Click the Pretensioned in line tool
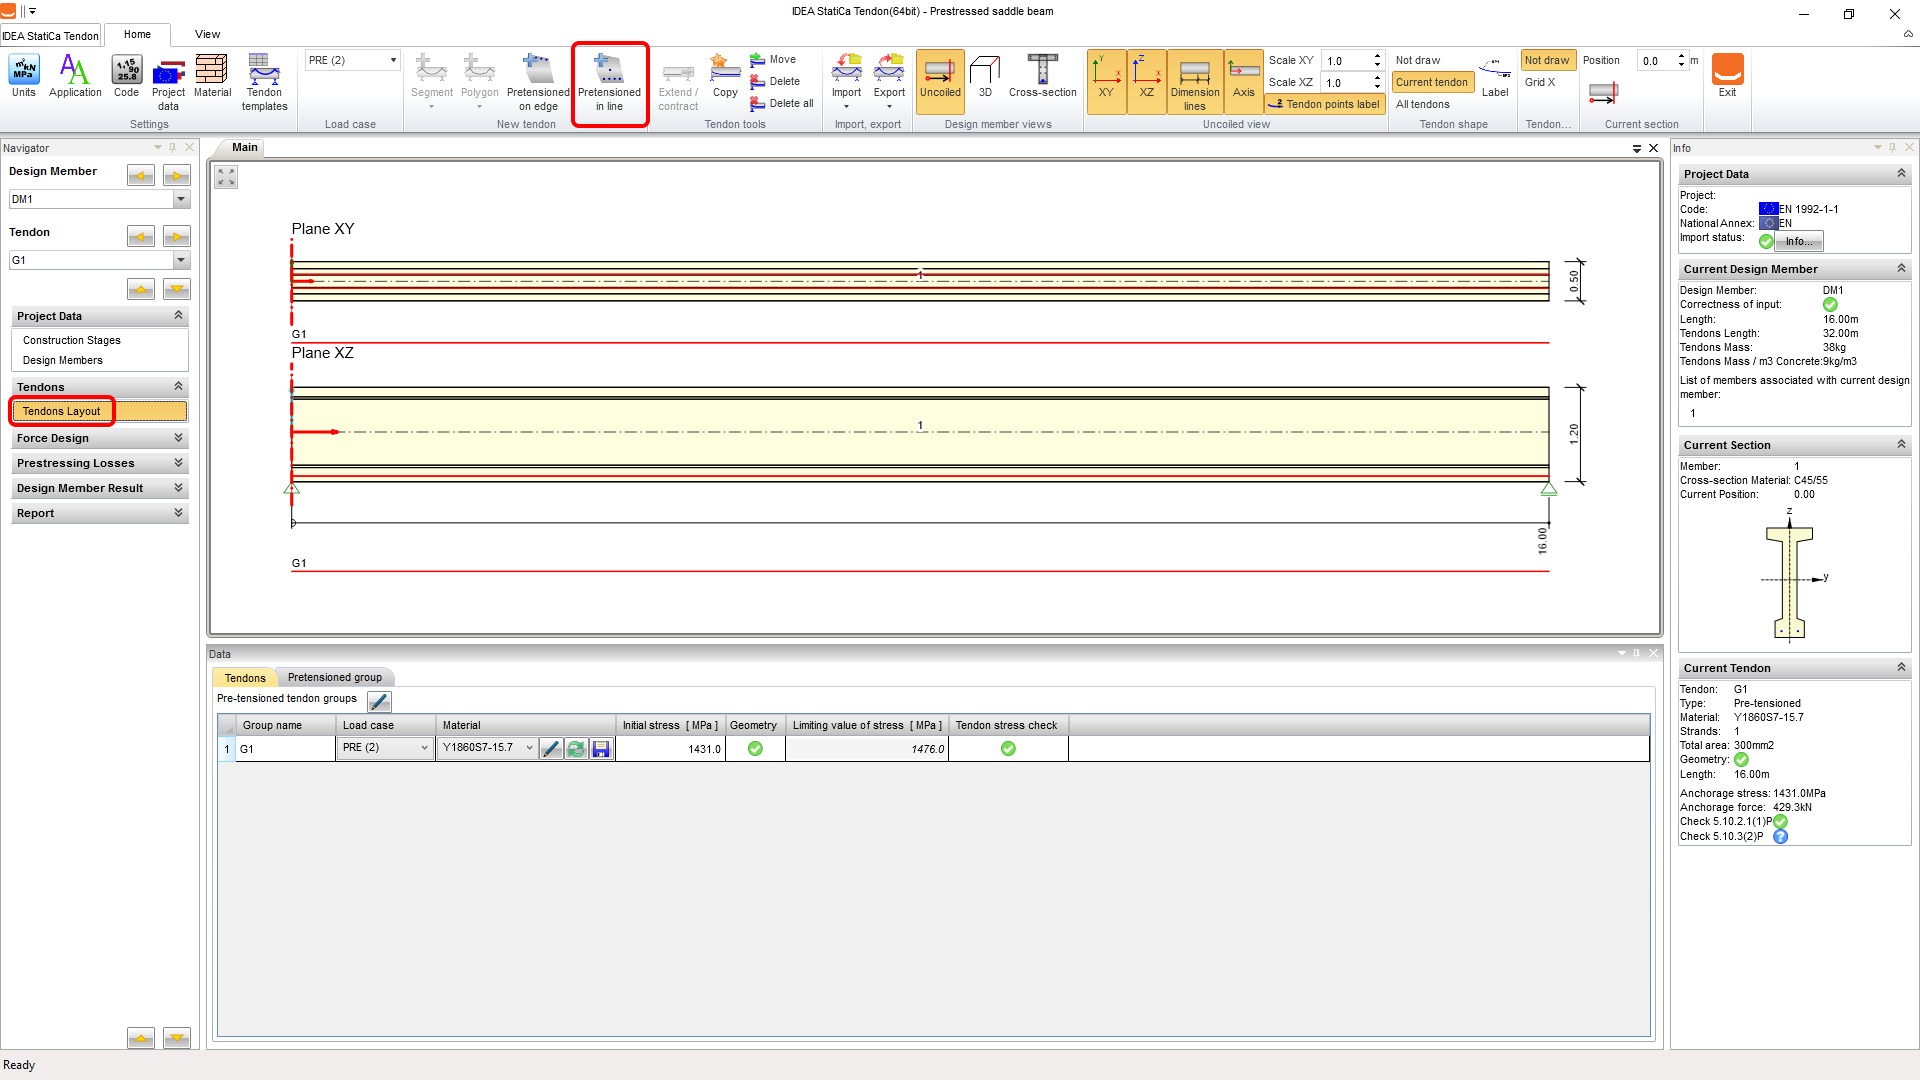1920x1080 pixels. [609, 83]
